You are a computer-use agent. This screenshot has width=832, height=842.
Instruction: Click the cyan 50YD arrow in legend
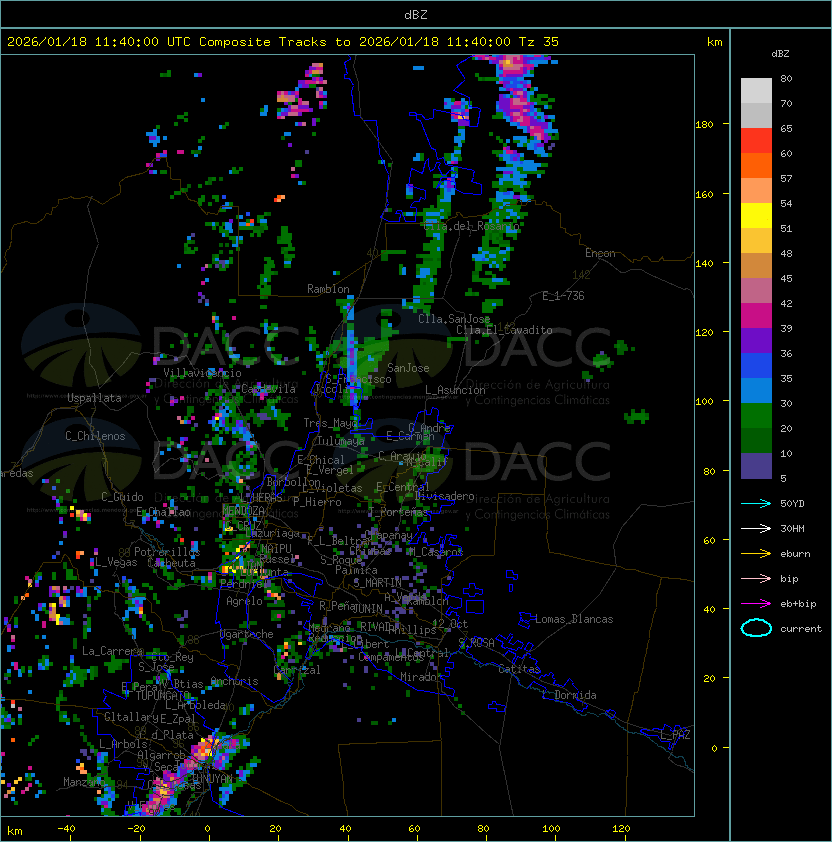pyautogui.click(x=756, y=503)
